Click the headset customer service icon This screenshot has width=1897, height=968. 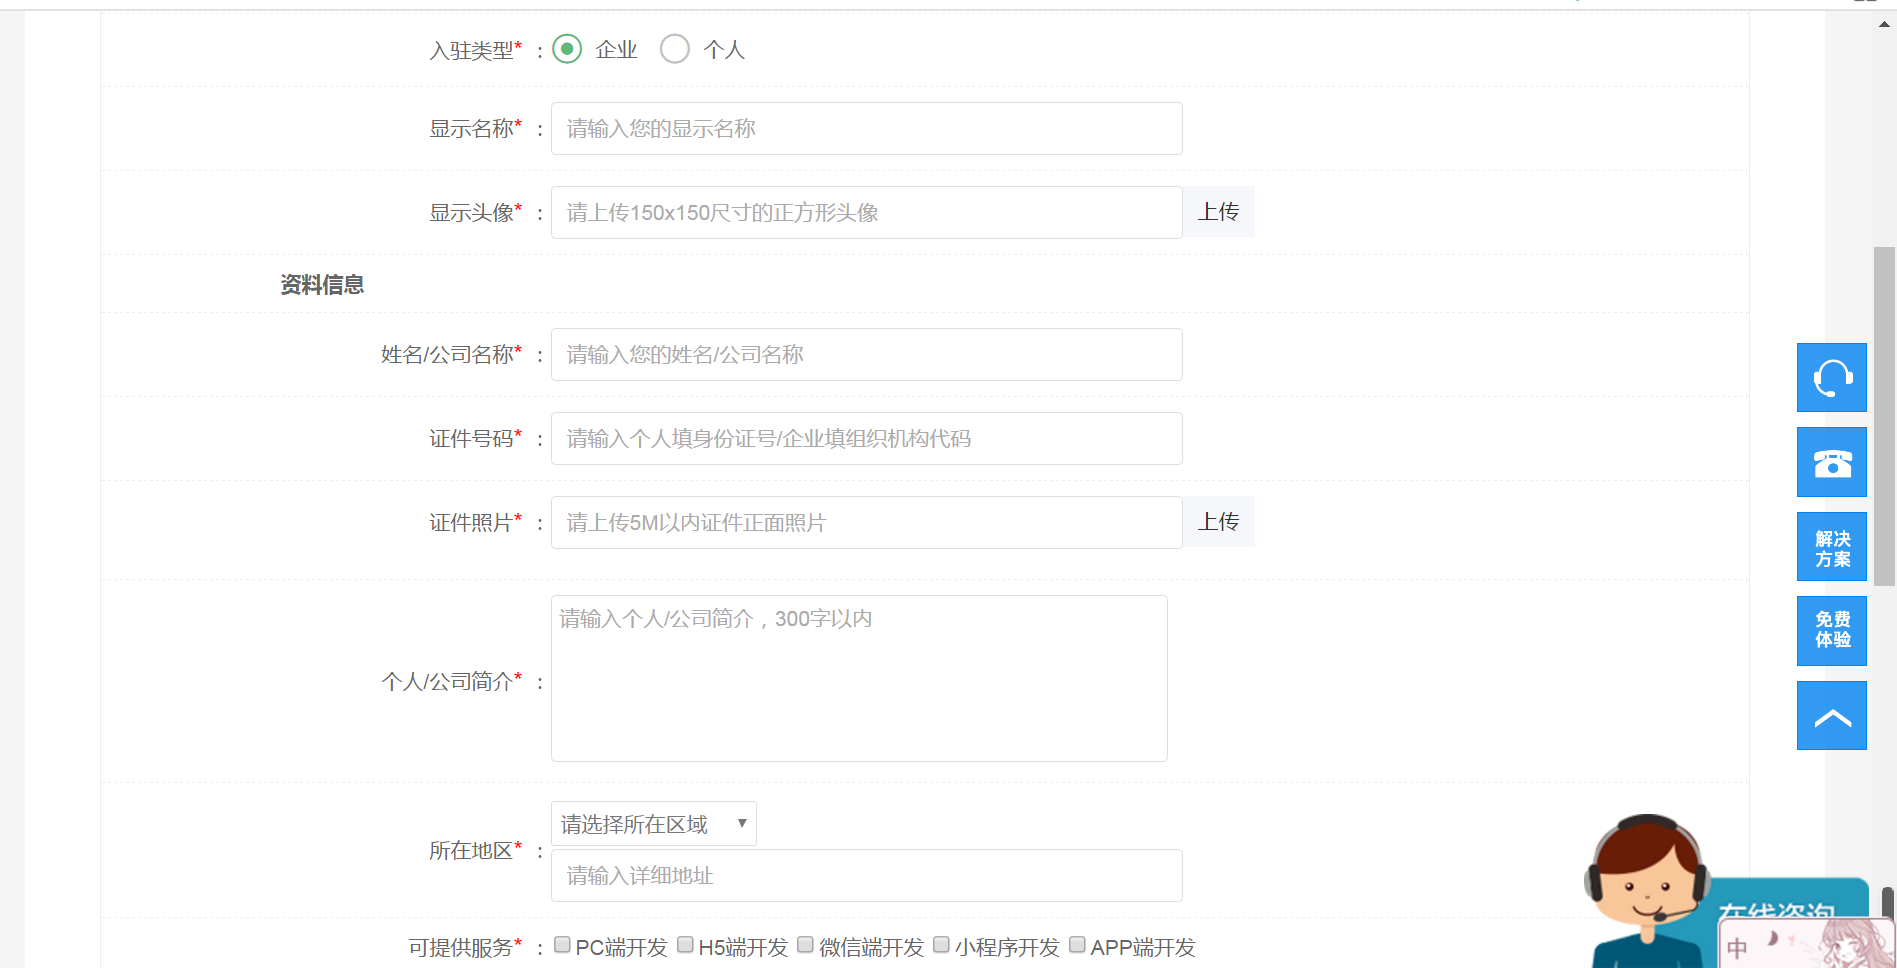point(1831,378)
